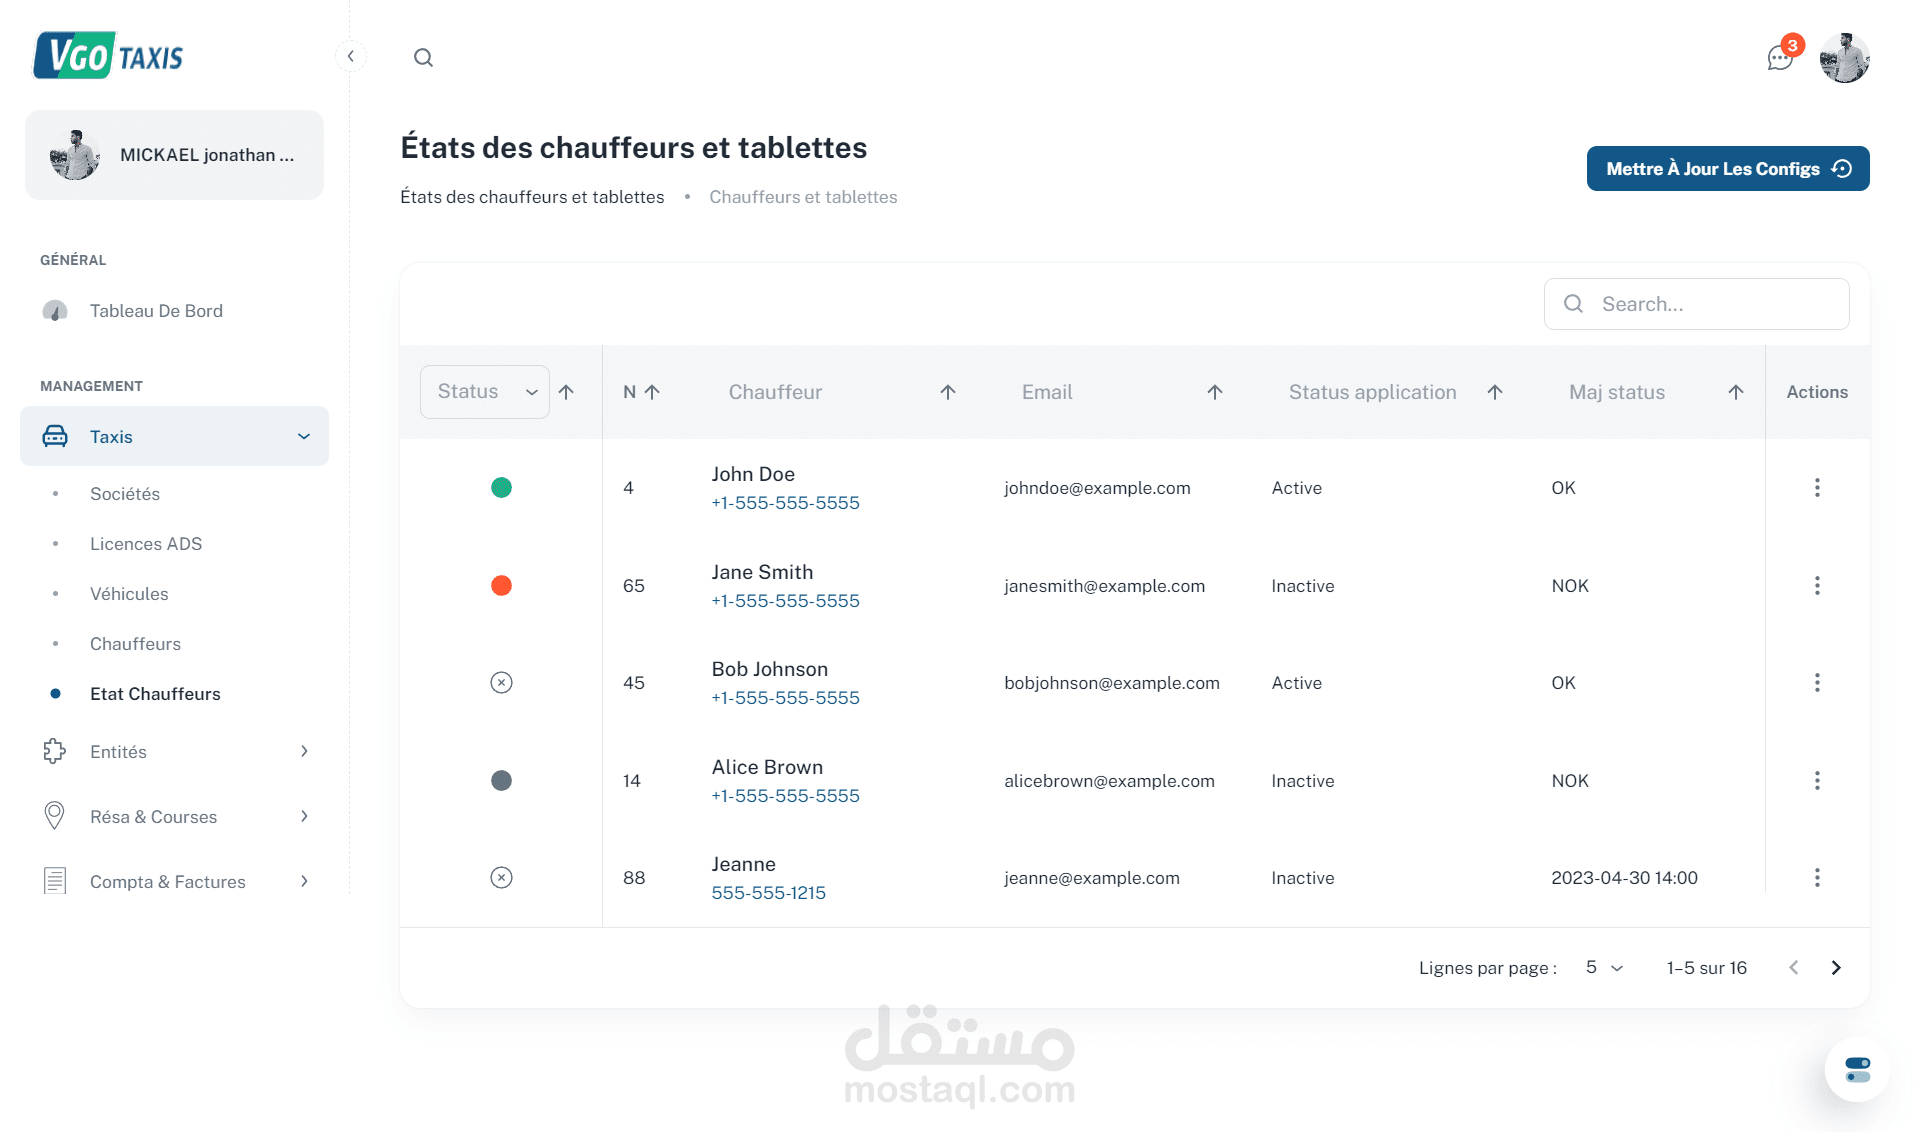Sort by Email column arrow
The image size is (1920, 1133).
click(x=1215, y=392)
